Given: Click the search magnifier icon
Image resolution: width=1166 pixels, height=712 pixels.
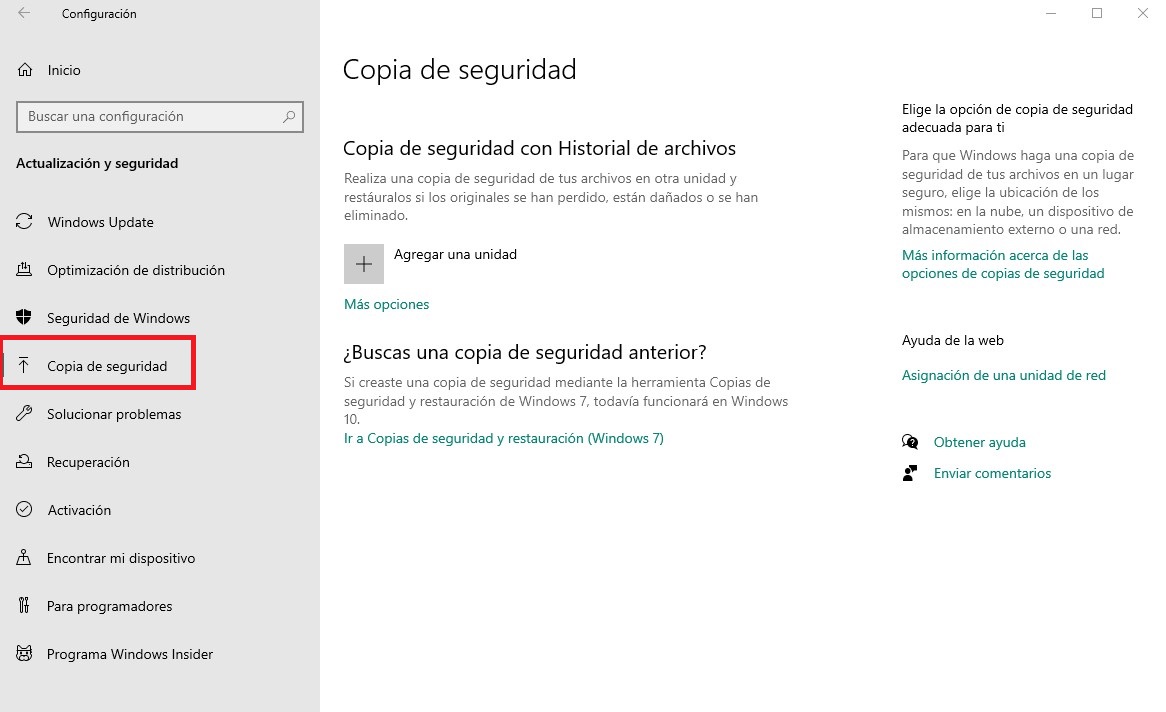Looking at the screenshot, I should (289, 117).
